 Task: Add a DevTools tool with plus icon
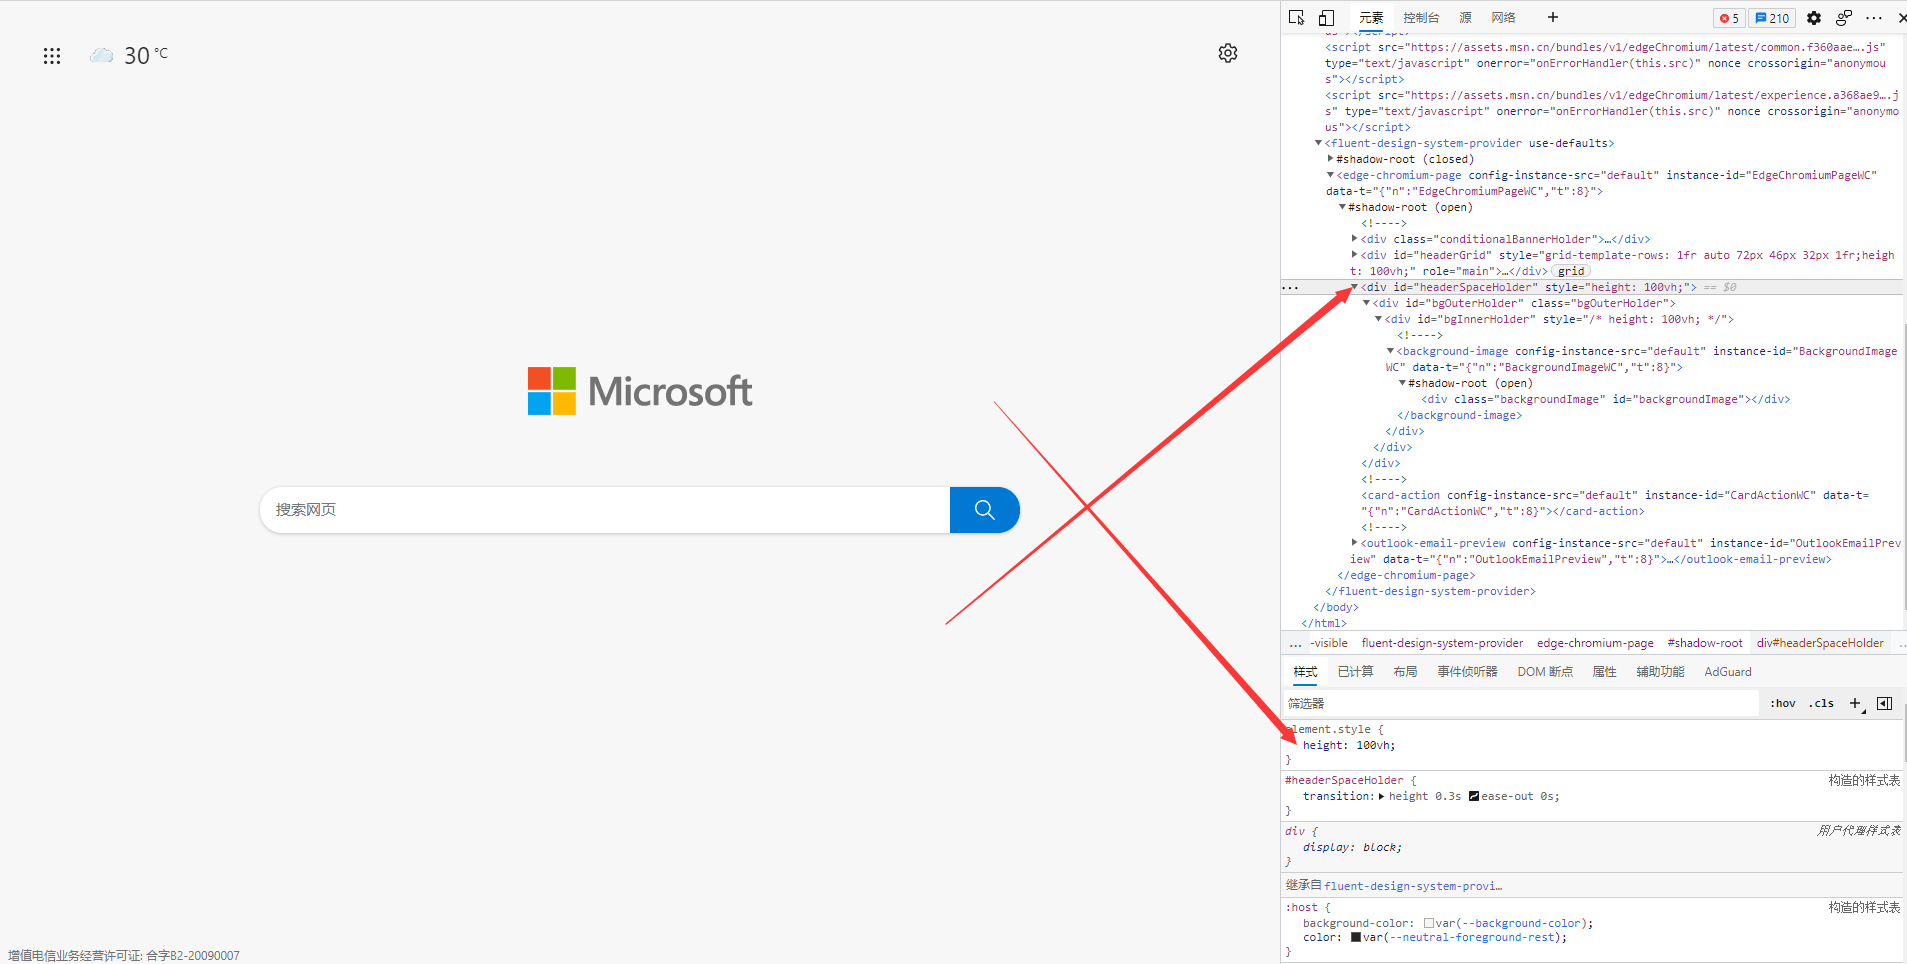[x=1553, y=17]
